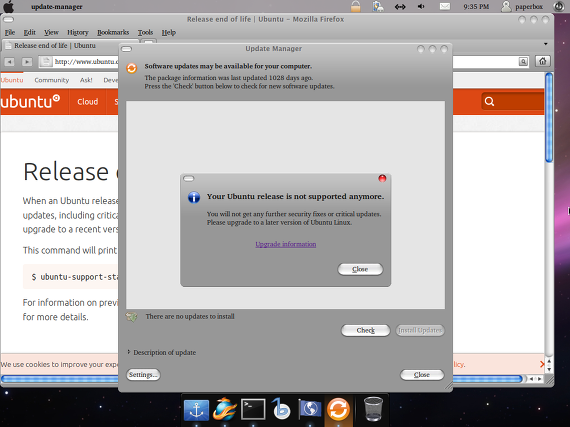Open Firefox History menu
Image resolution: width=570 pixels, height=427 pixels.
click(x=78, y=32)
